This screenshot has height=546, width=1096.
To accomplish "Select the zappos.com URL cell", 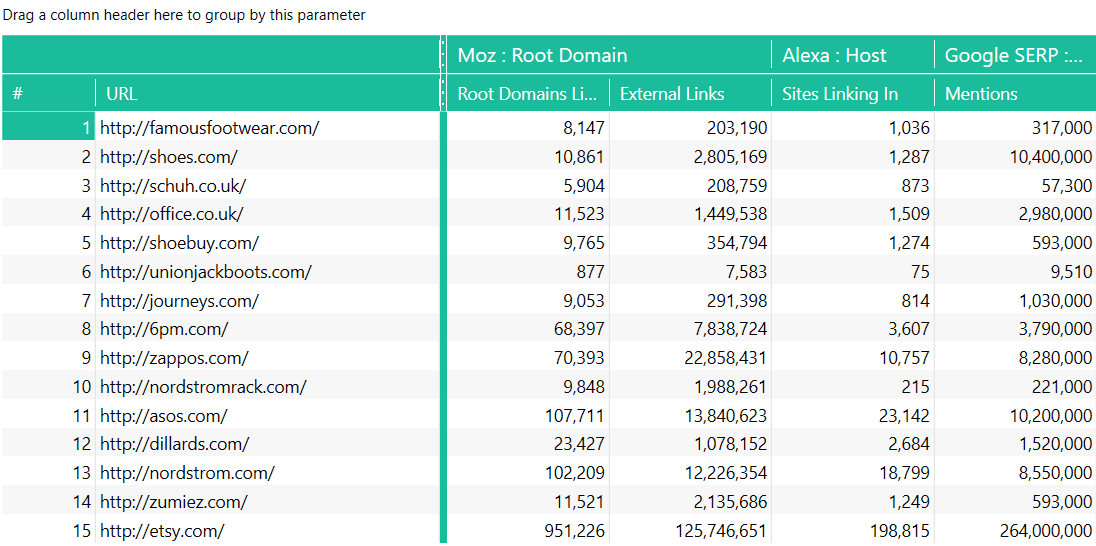I will (268, 358).
